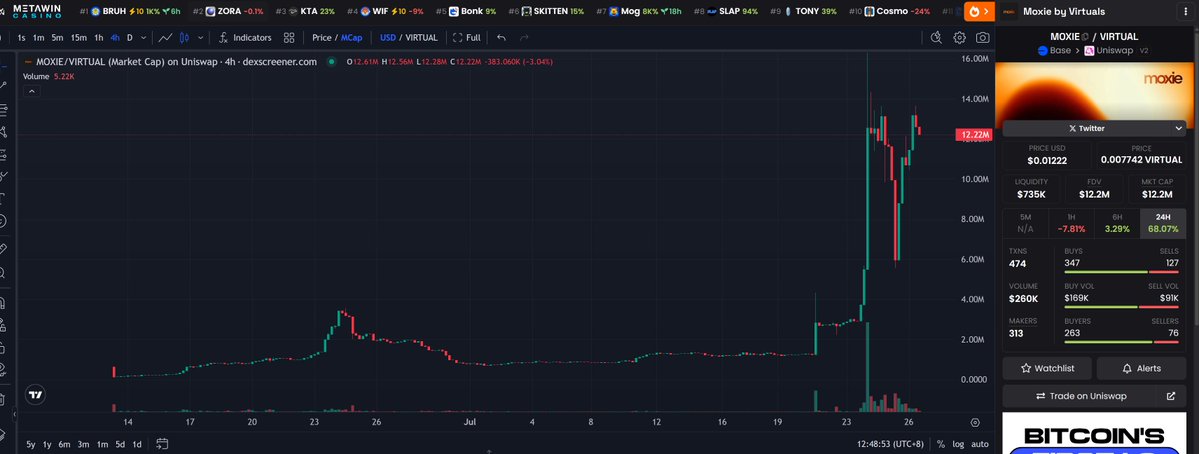Set chart denomination to USD
Screen dimensions: 1199x454
[388, 37]
